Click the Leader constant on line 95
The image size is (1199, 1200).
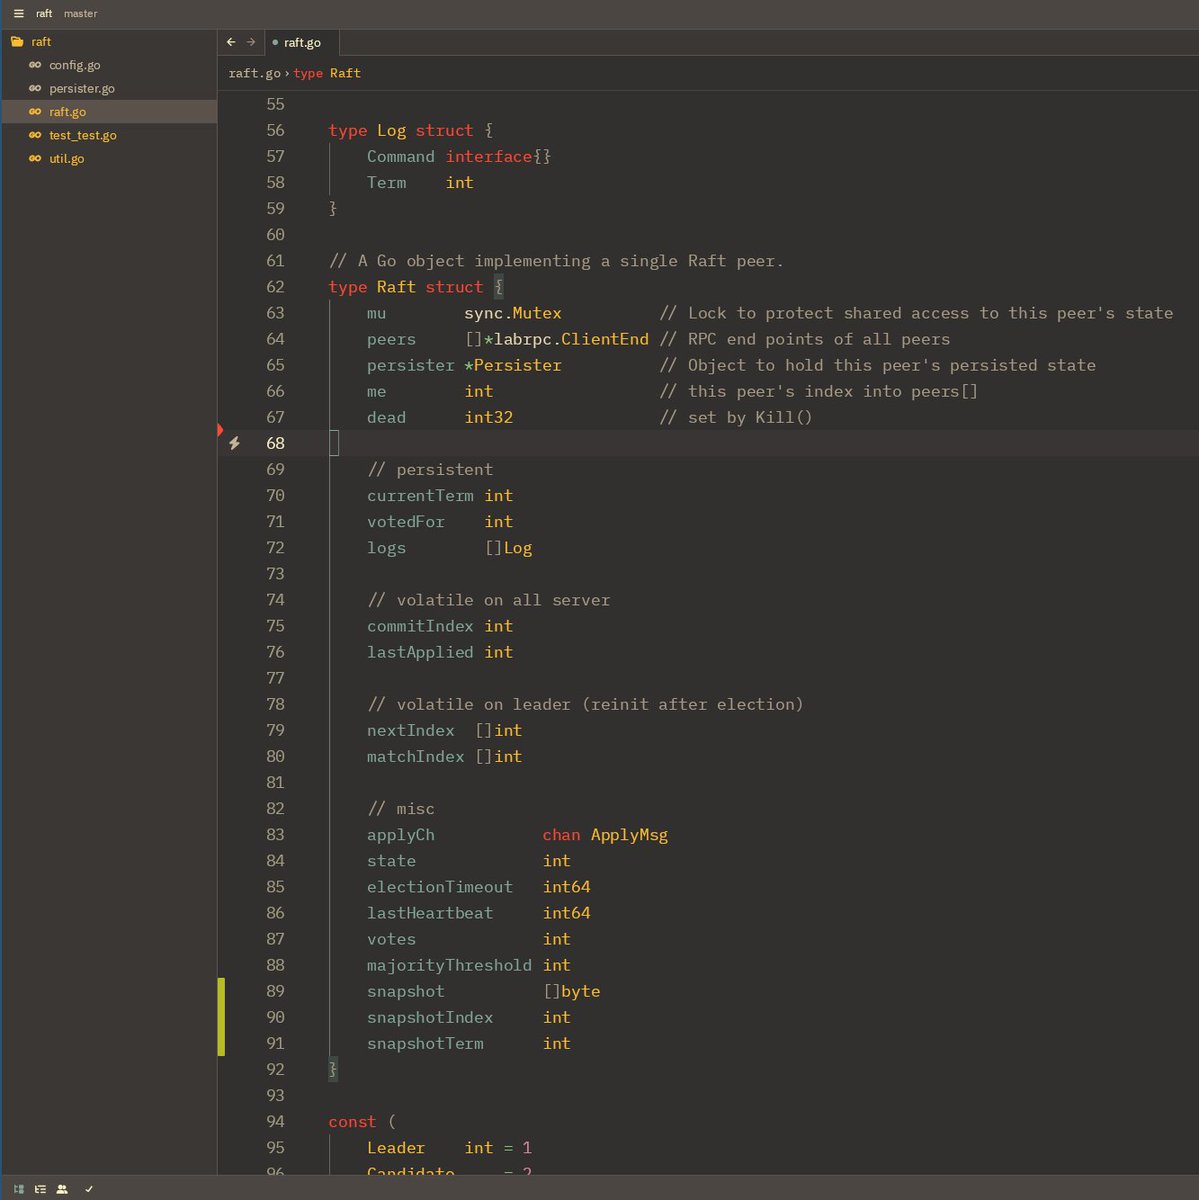[x=396, y=1148]
